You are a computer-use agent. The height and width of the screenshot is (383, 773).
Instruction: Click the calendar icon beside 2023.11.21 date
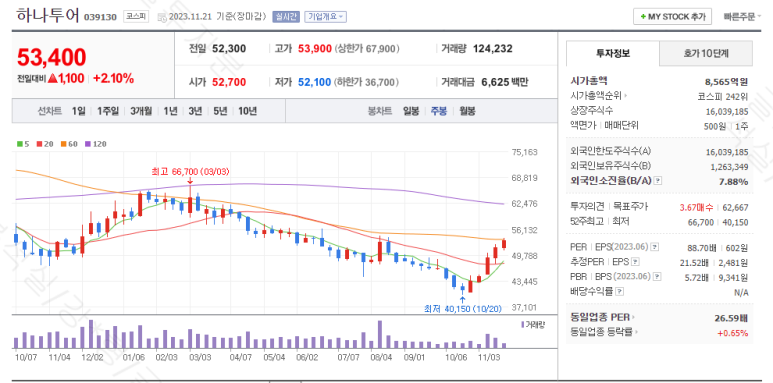(x=162, y=18)
